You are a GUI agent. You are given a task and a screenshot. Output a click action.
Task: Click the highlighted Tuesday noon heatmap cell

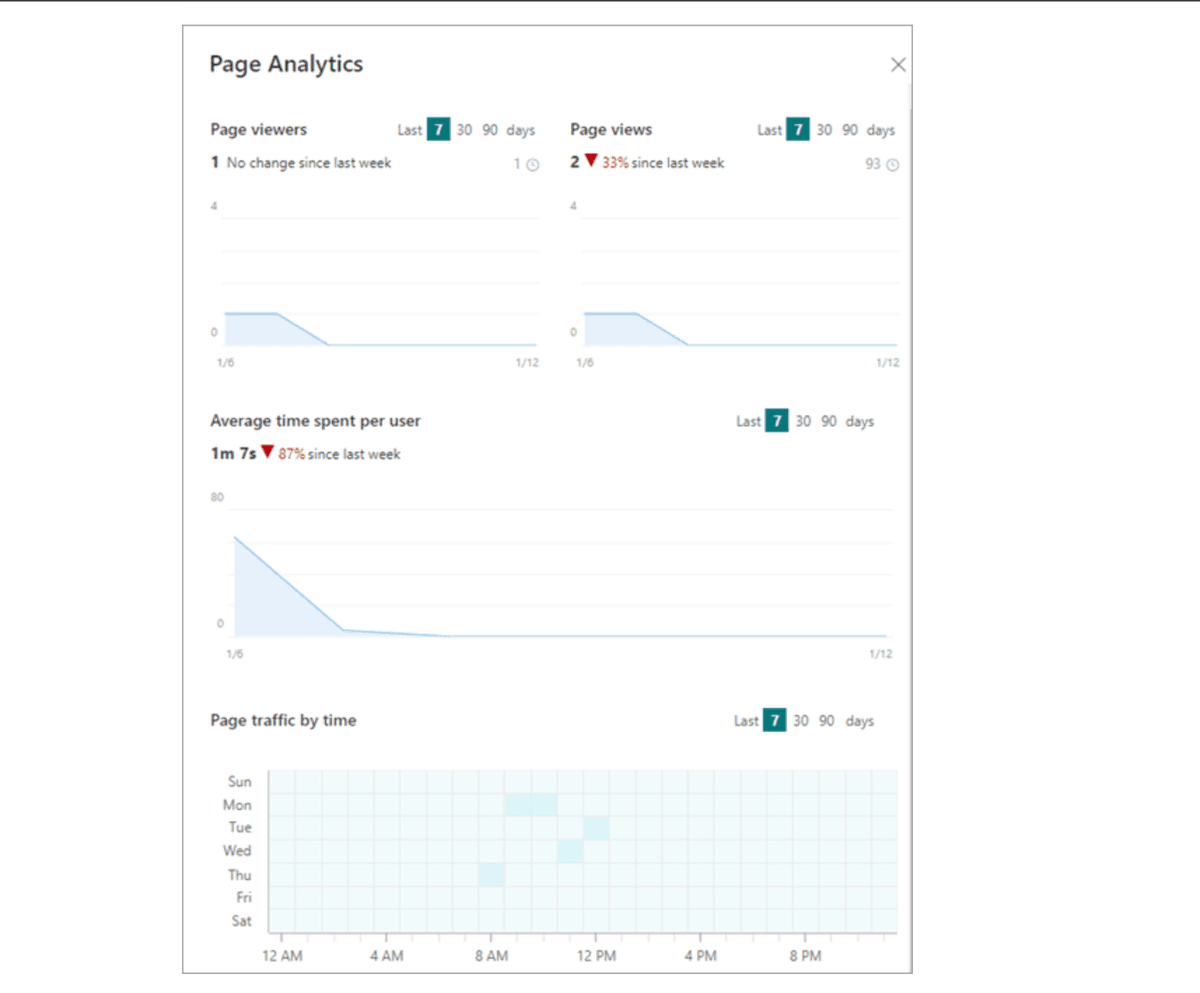[x=596, y=828]
